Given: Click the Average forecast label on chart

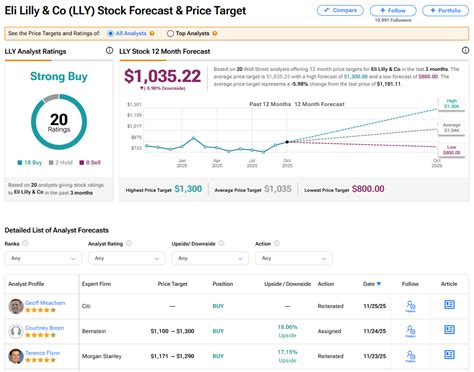Looking at the screenshot, I should 452,128.
